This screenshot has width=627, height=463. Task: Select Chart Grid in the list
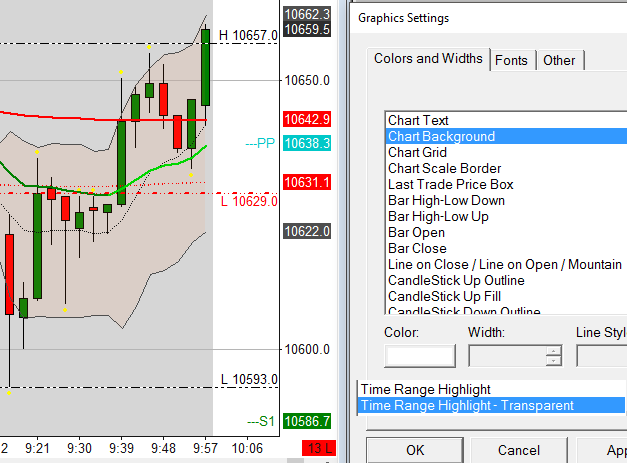(x=505, y=152)
